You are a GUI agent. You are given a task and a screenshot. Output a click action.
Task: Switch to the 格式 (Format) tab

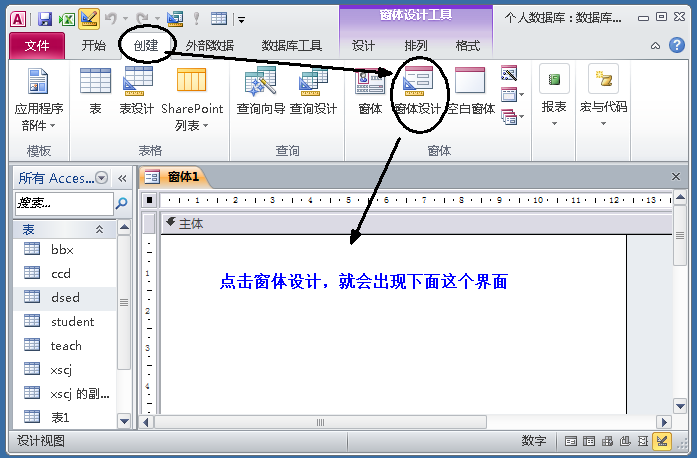[468, 45]
